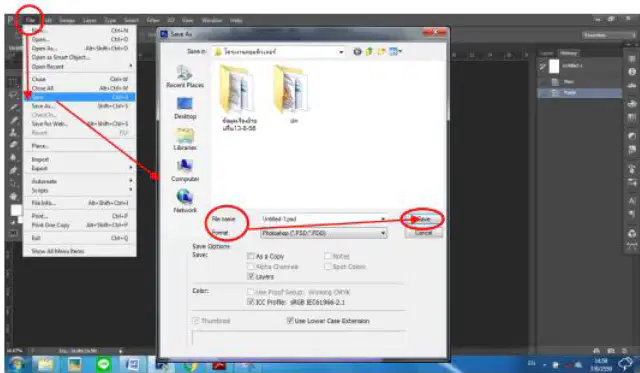
Task: Expand the Format dropdown list
Action: [383, 233]
